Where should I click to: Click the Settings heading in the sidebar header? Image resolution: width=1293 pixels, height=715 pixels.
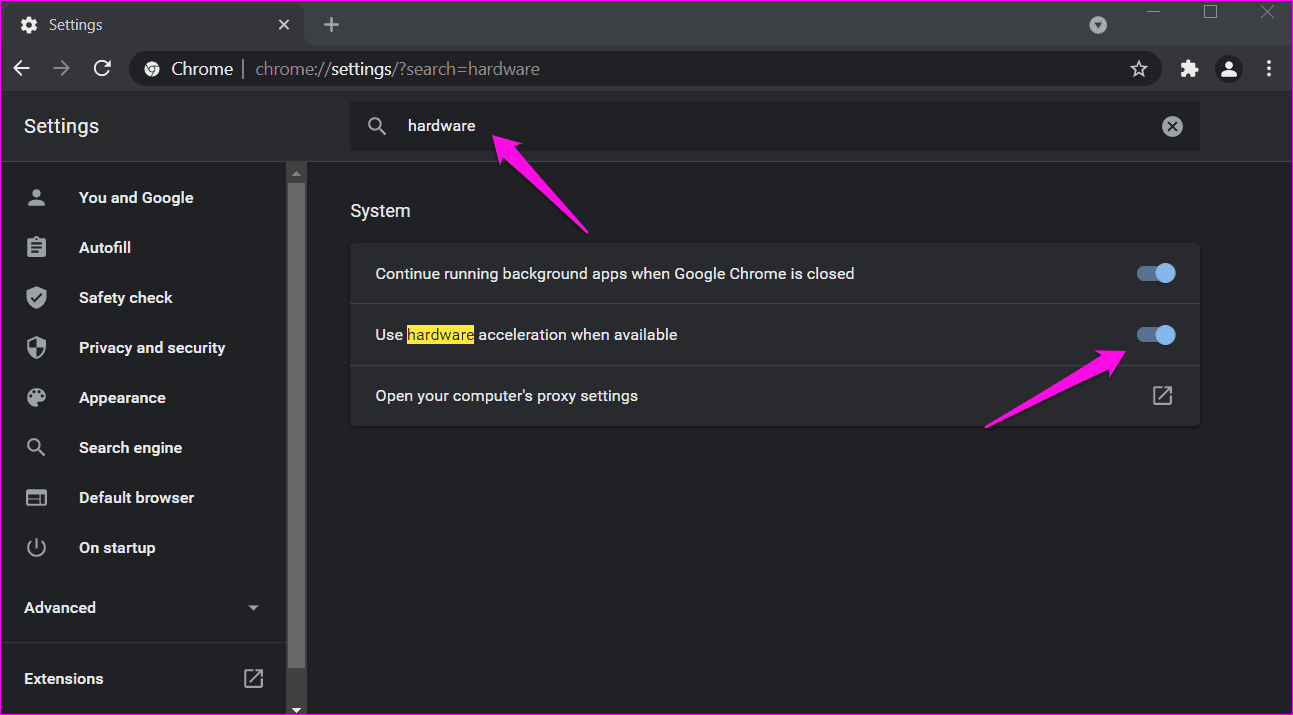[61, 126]
